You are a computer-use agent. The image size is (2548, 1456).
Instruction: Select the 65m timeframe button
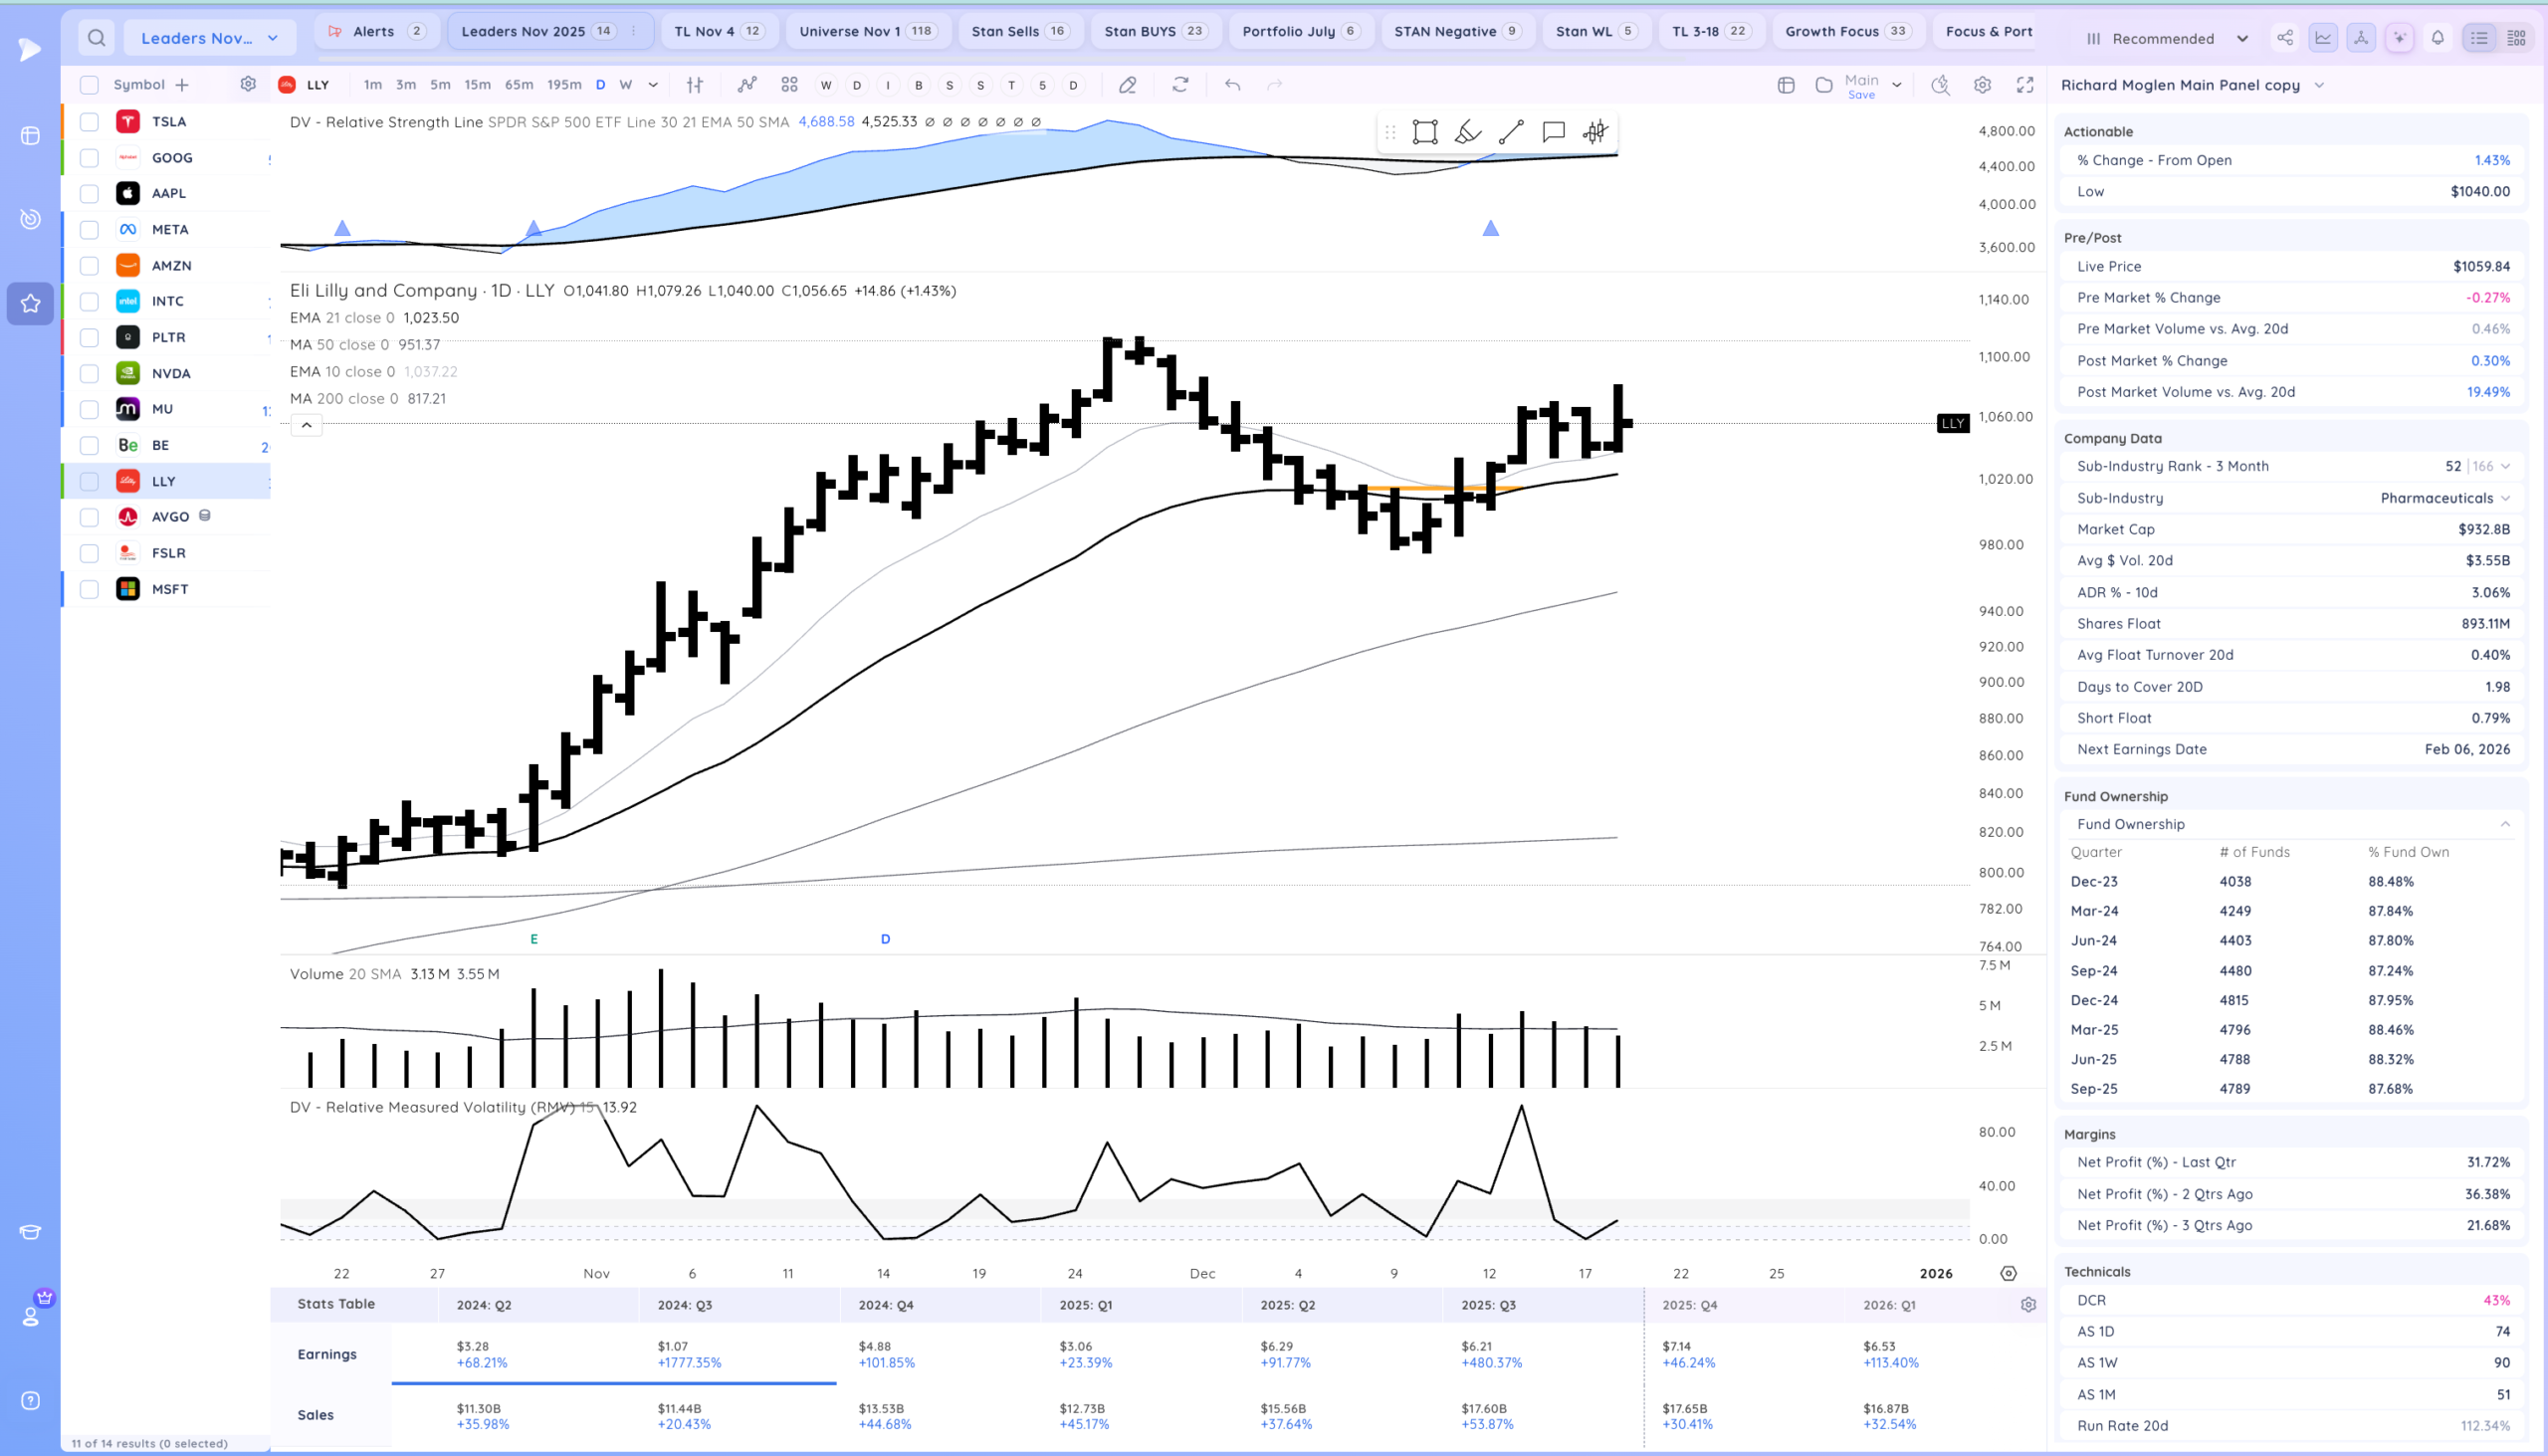518,85
